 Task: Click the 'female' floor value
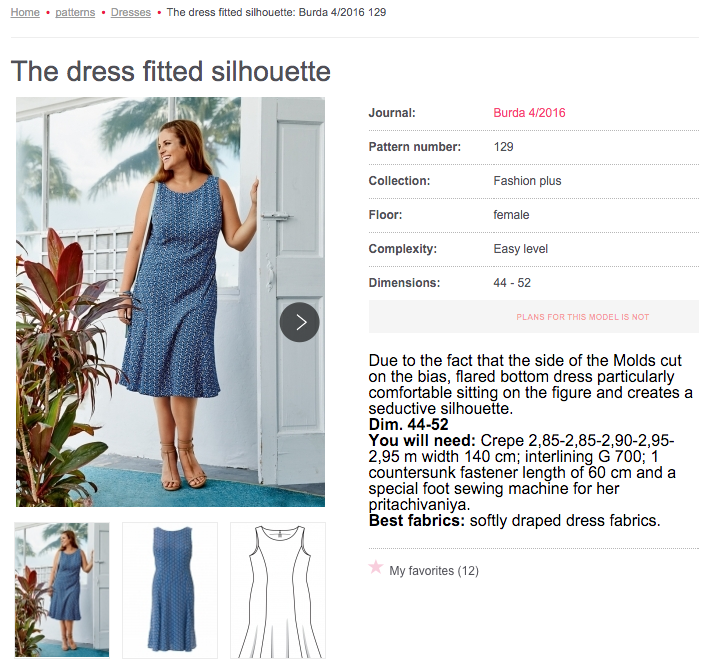coord(511,215)
